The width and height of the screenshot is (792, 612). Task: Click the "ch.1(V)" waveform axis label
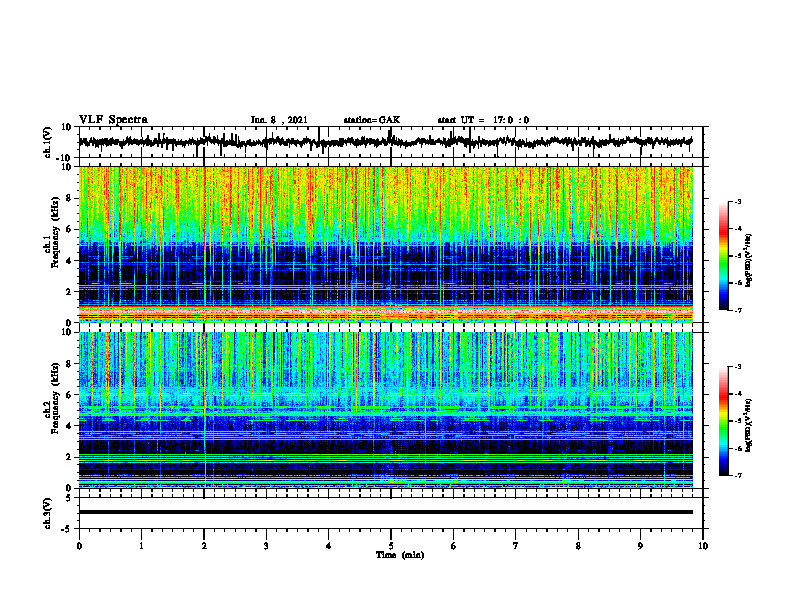click(48, 142)
